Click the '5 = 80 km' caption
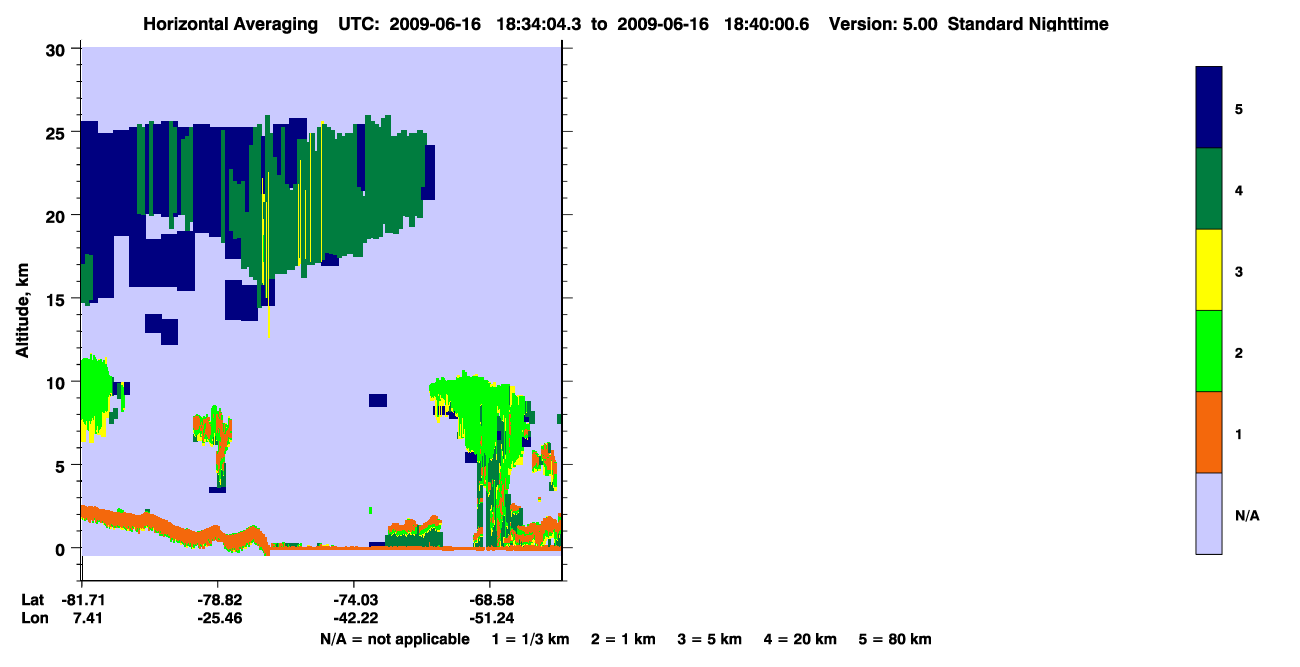Viewport: 1300px width, 667px height. (x=895, y=639)
